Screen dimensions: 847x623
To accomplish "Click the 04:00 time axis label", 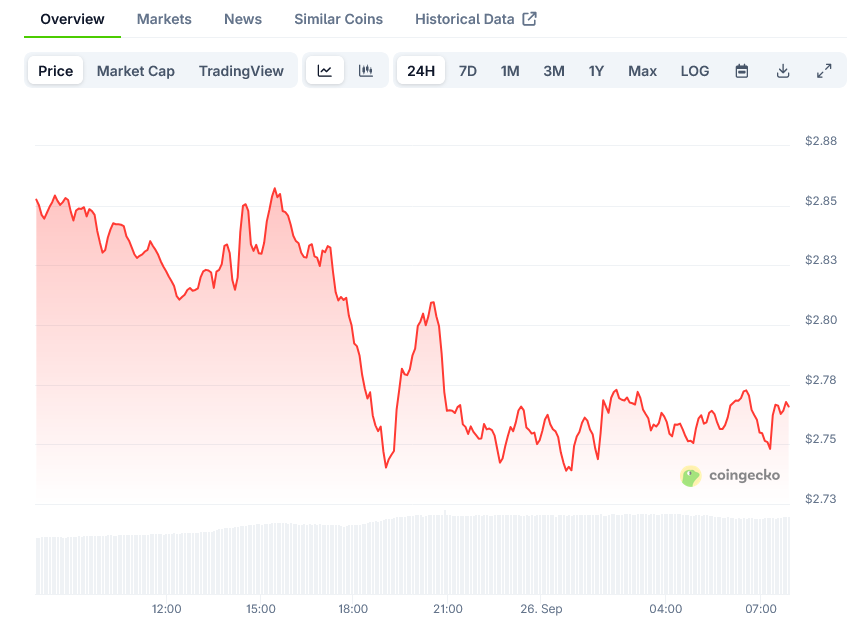I will pyautogui.click(x=666, y=609).
